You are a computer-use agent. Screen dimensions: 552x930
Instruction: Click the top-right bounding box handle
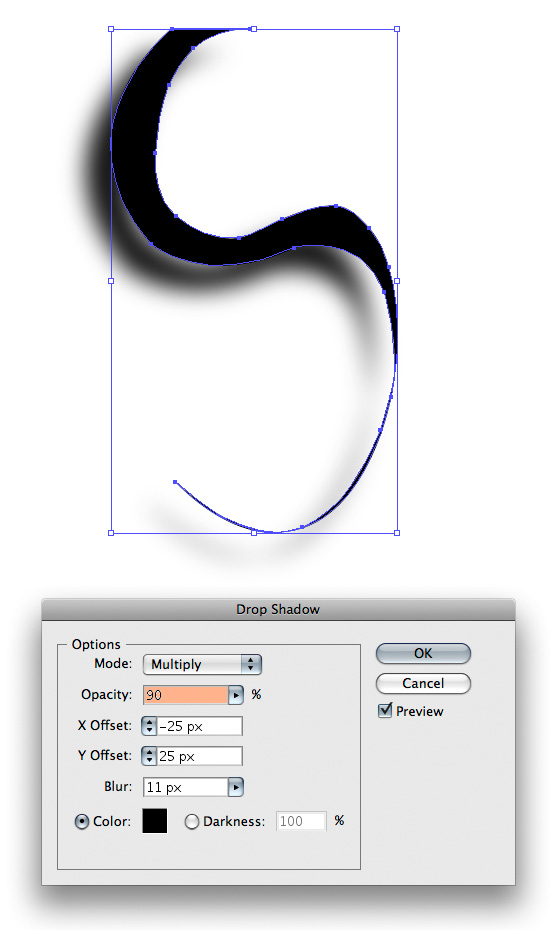[397, 28]
